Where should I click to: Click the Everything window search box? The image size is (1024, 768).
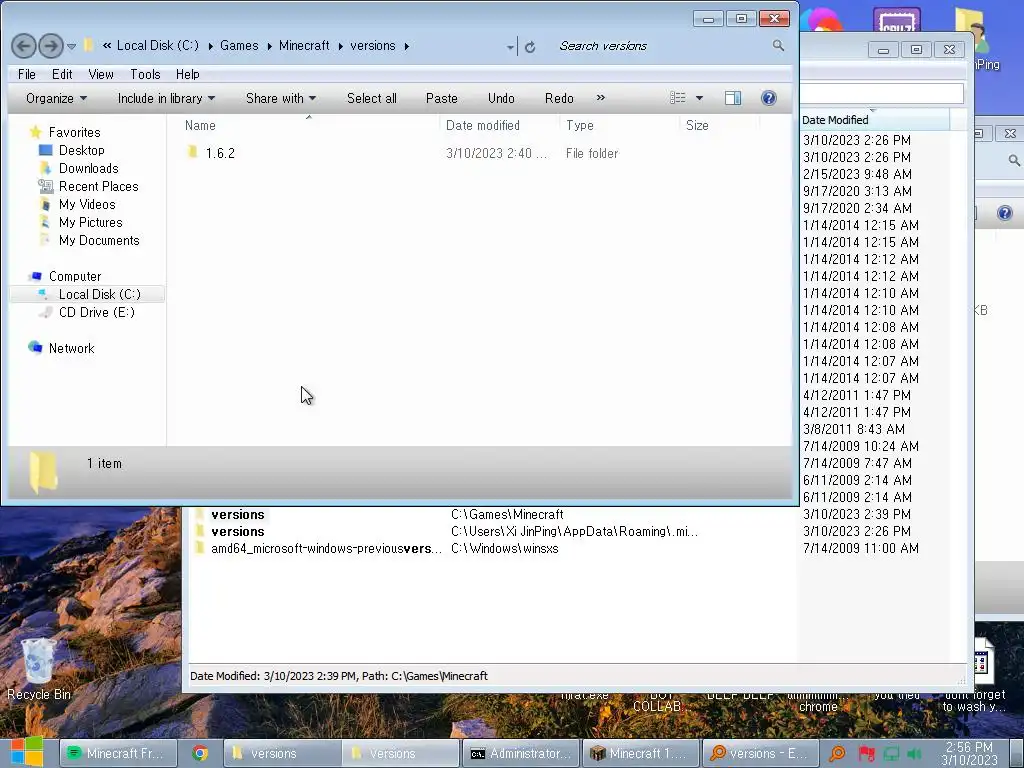pos(882,93)
